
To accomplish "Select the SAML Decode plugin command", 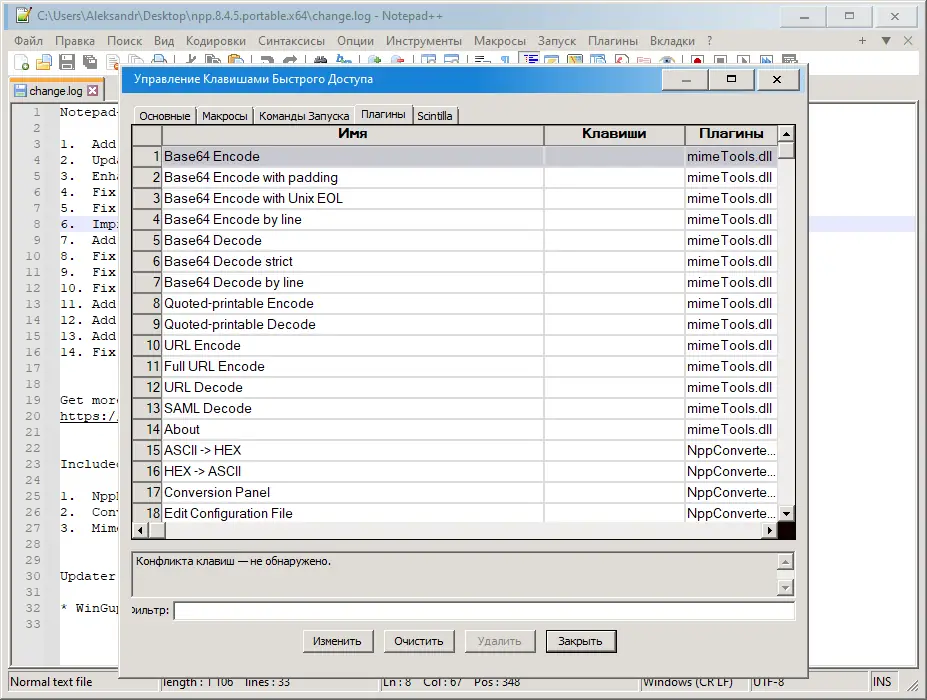I will click(x=300, y=408).
